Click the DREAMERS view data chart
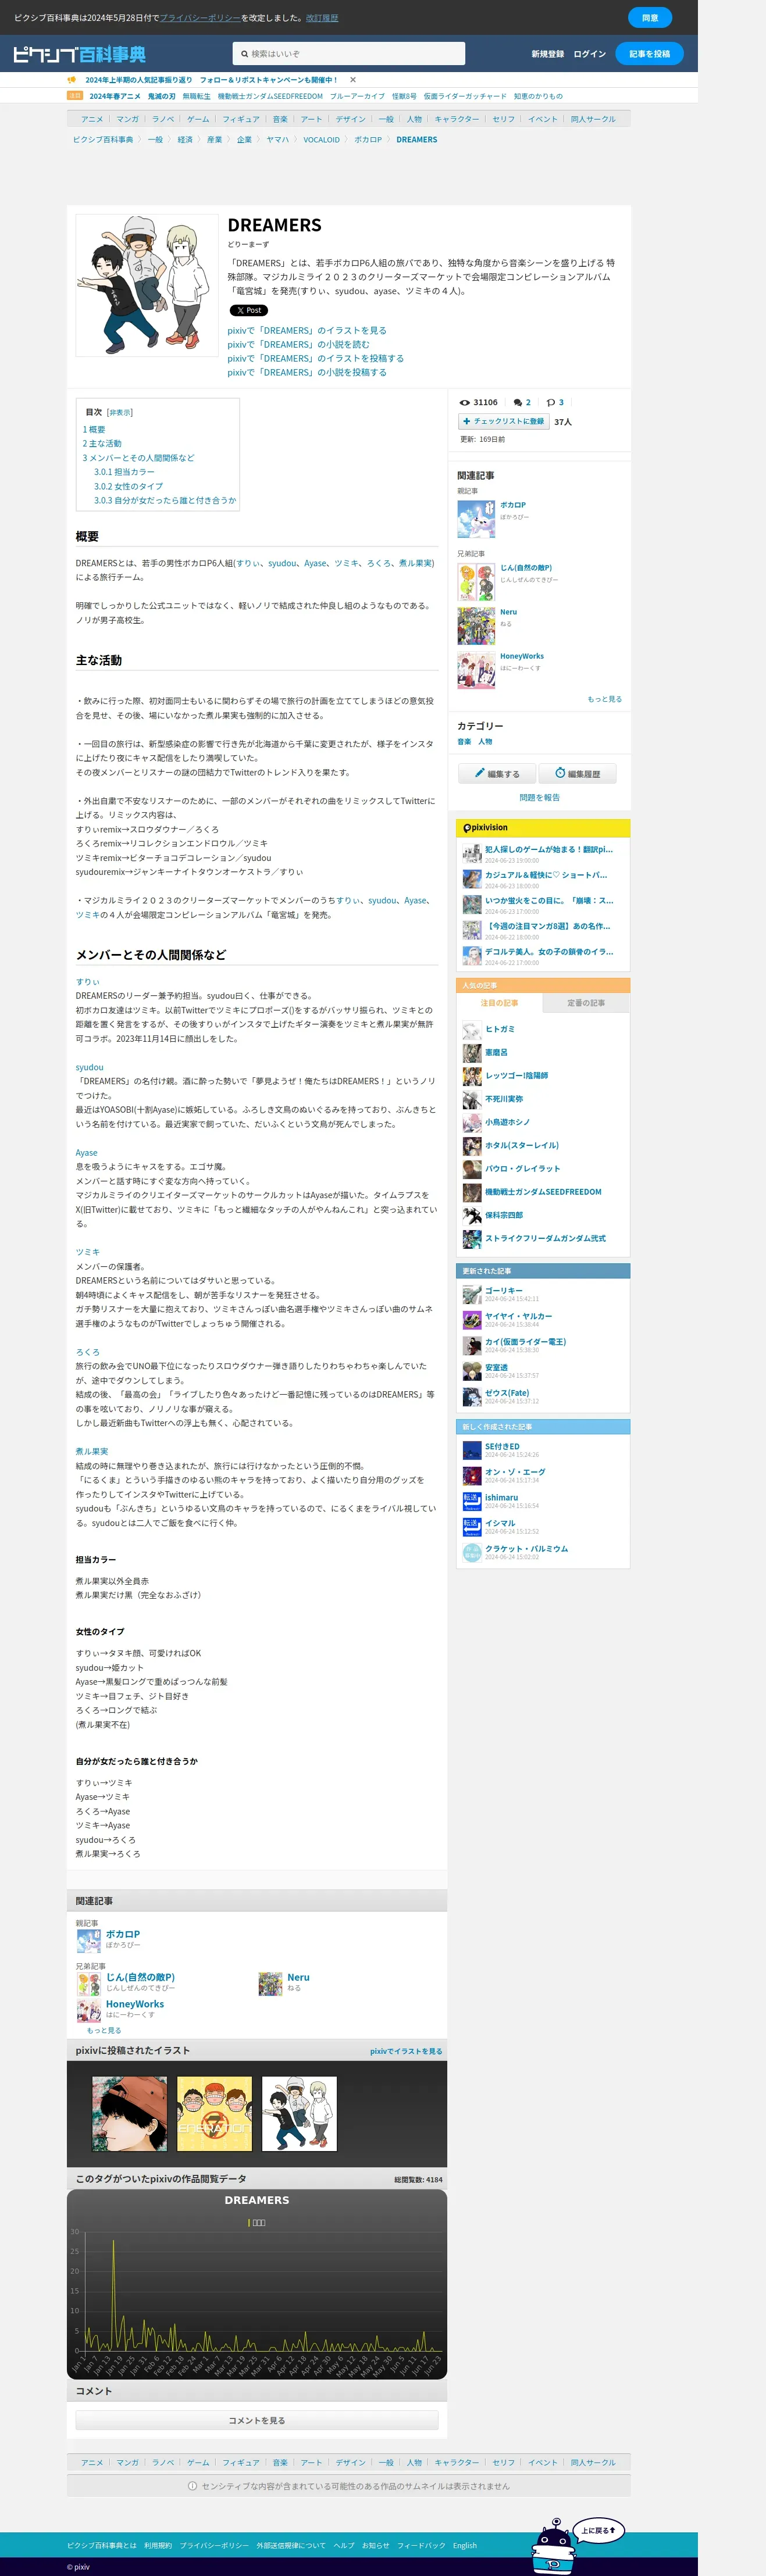 (257, 2284)
